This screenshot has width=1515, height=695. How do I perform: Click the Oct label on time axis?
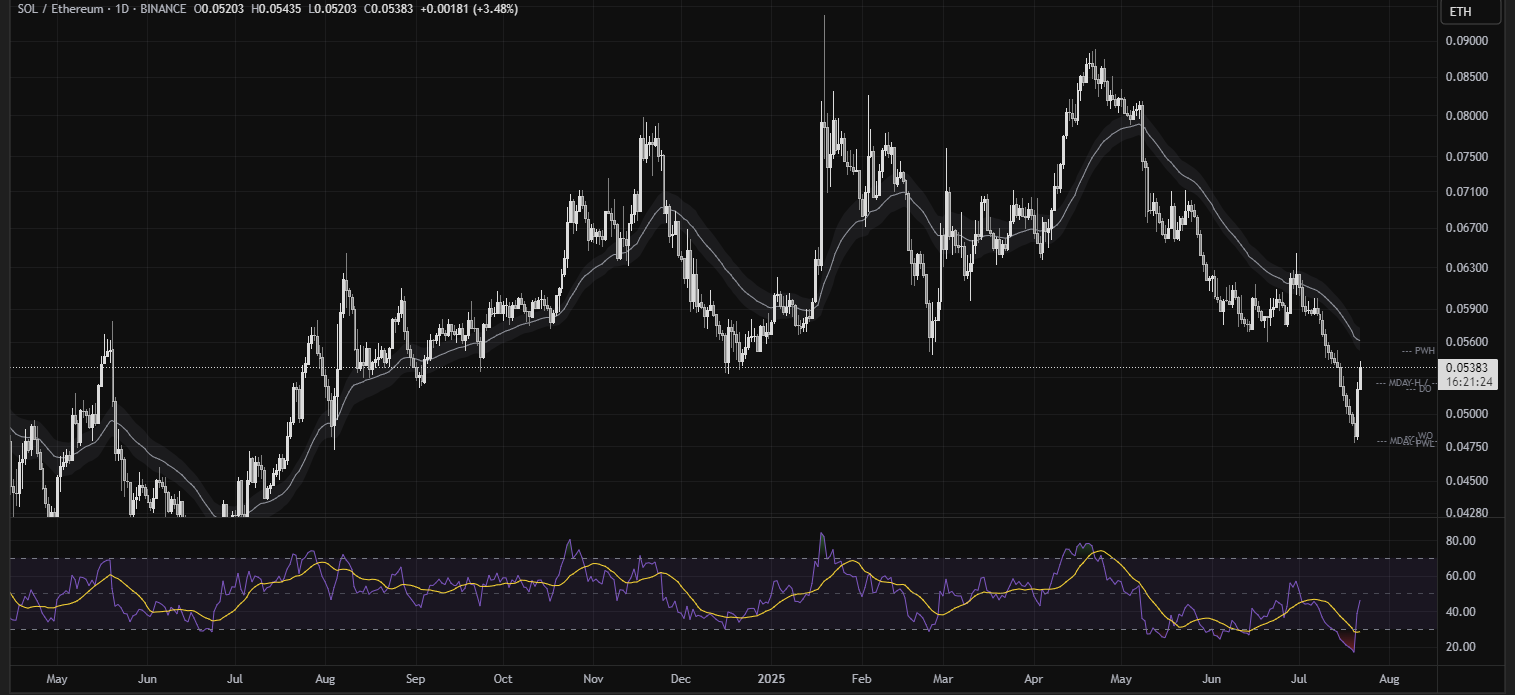pos(502,679)
